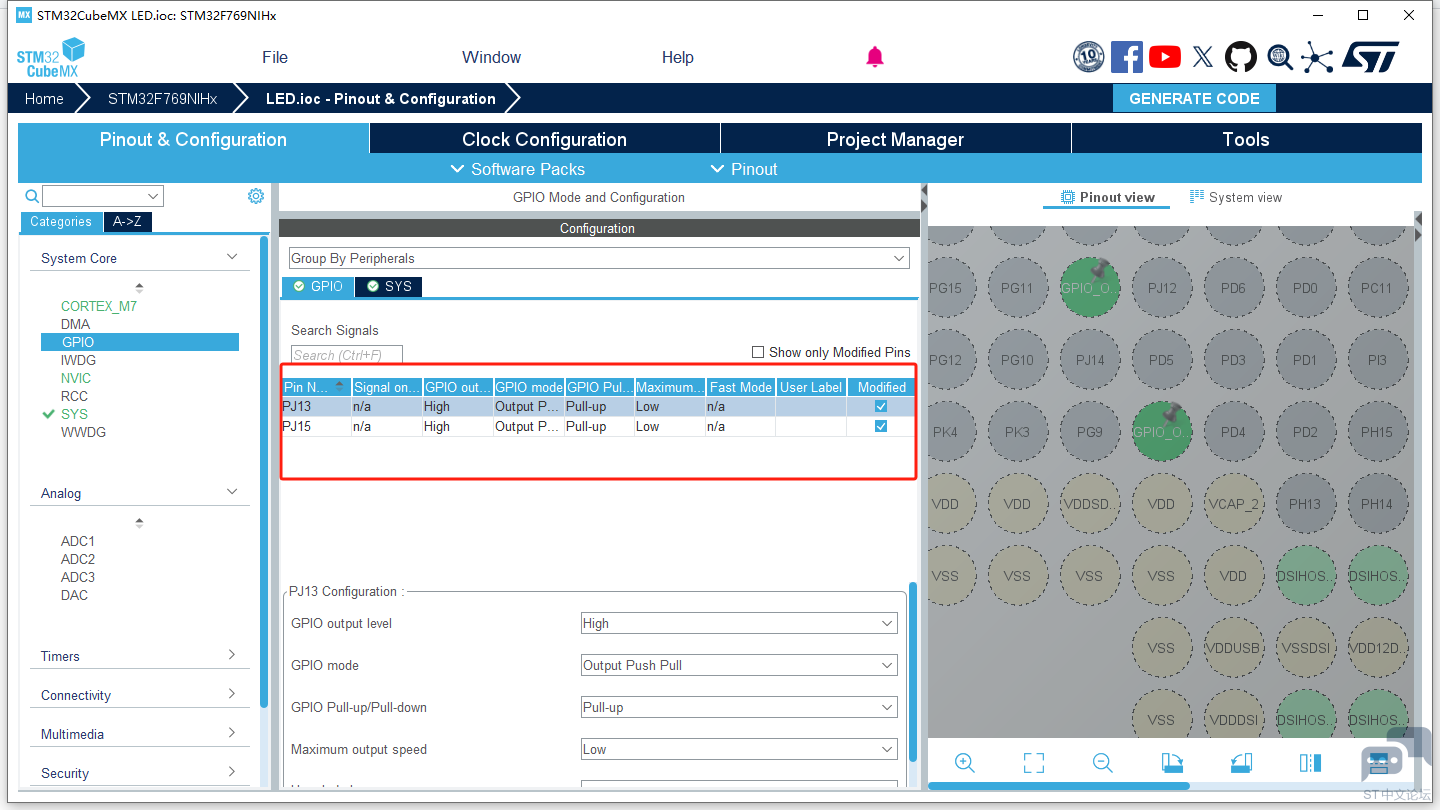Click the Search Signals input field
This screenshot has width=1440, height=810.
pyautogui.click(x=347, y=355)
